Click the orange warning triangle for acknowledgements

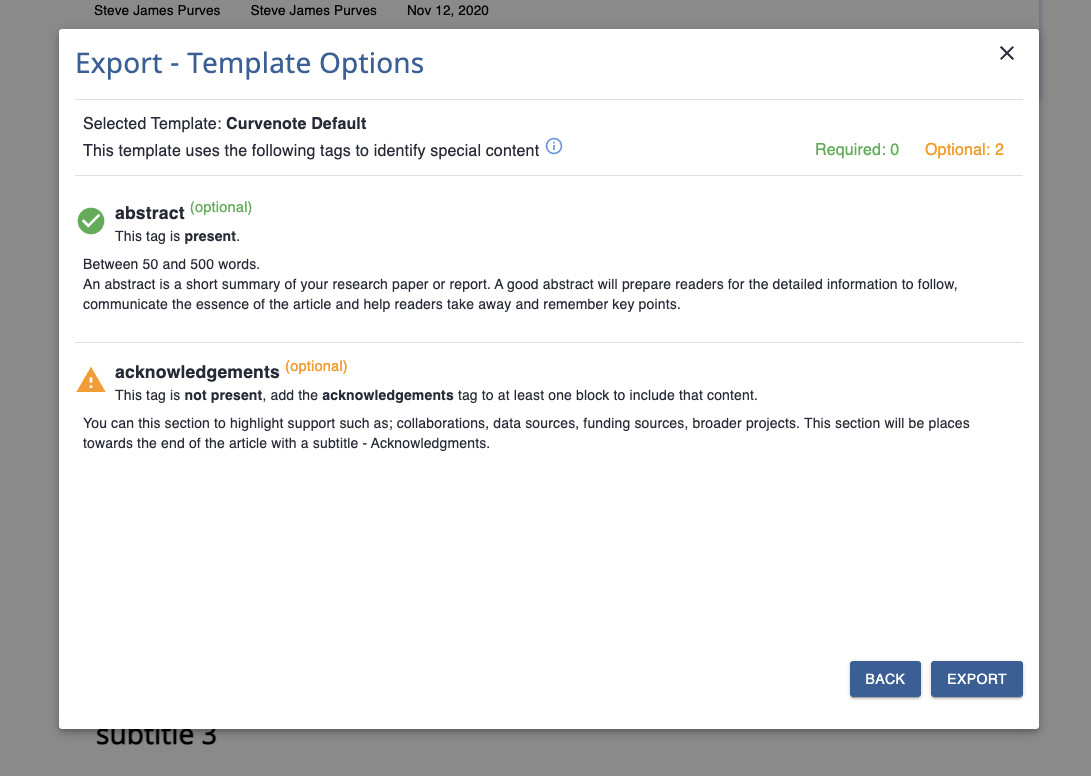coord(91,380)
